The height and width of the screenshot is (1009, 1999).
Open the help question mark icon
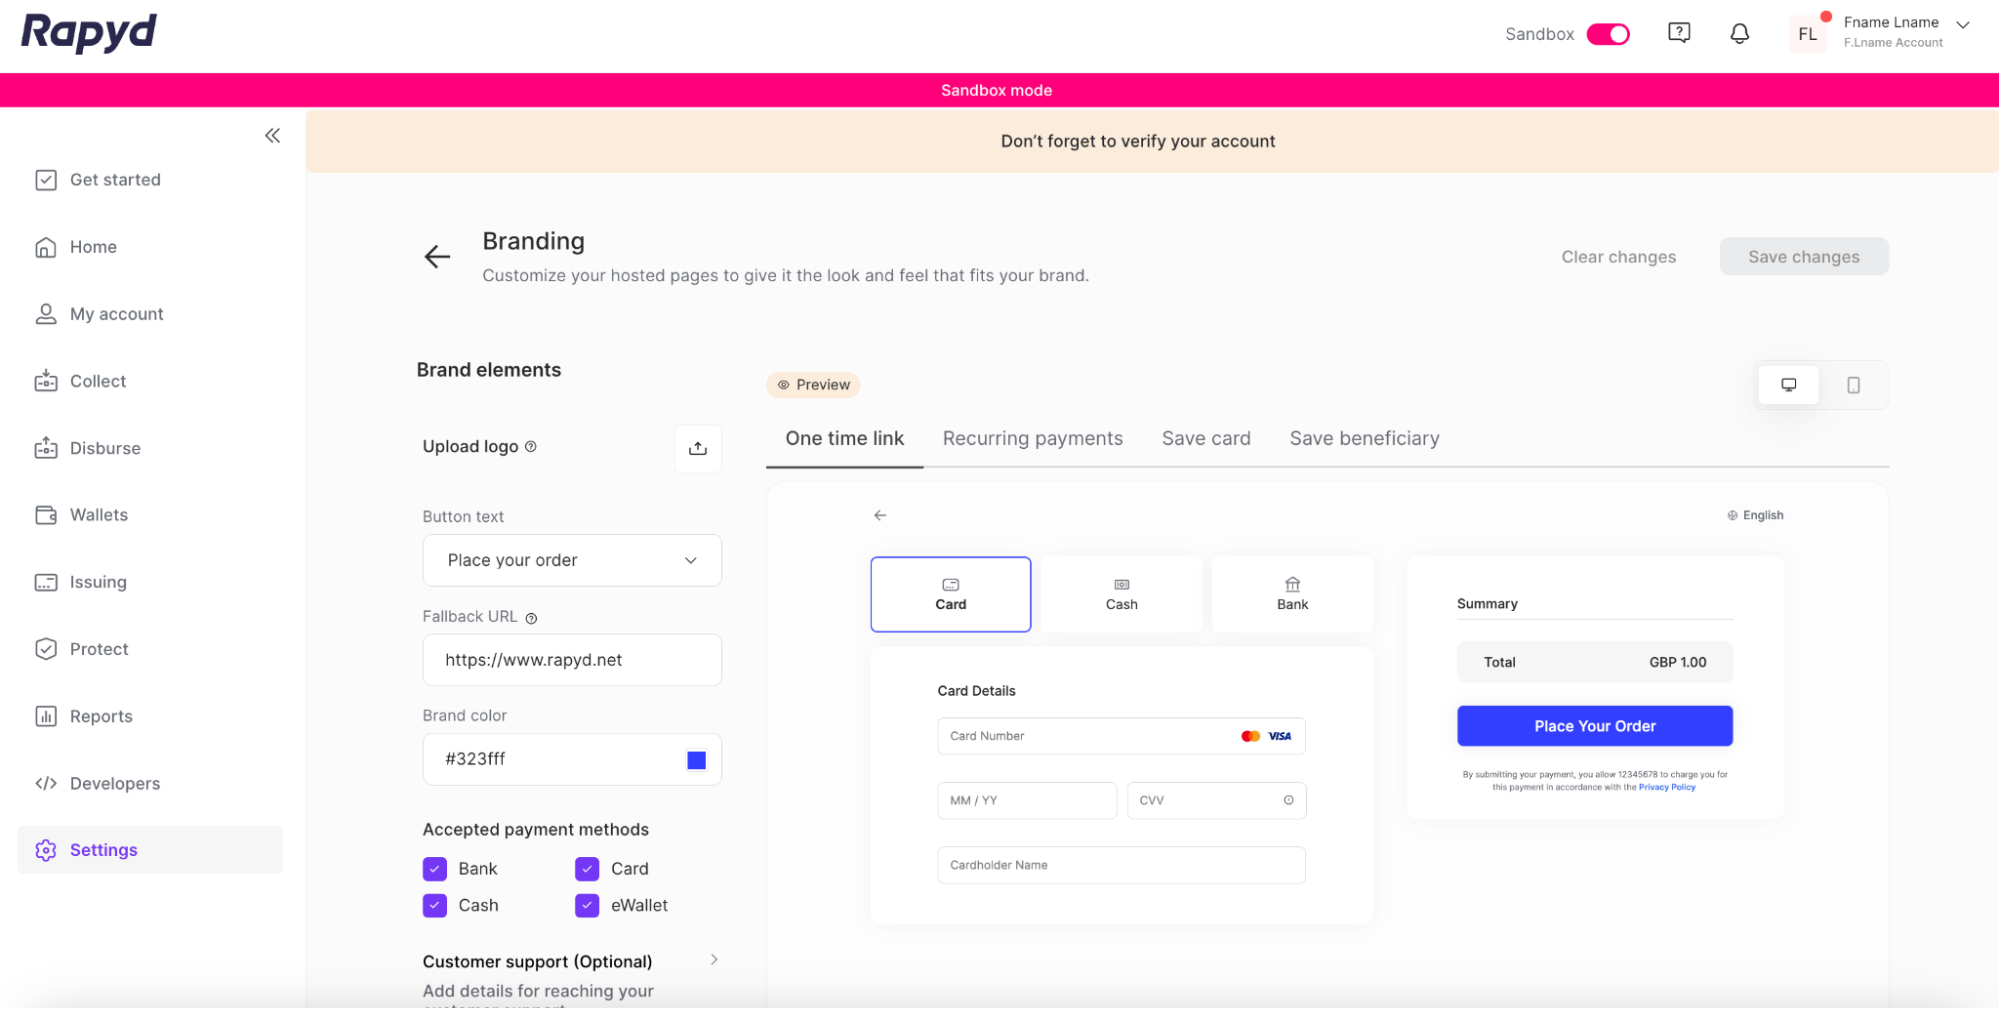point(1679,33)
